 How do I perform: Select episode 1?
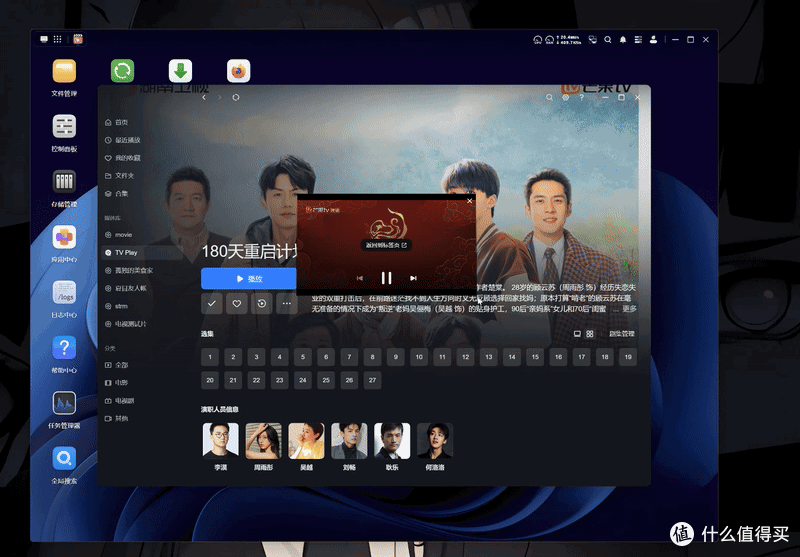(210, 357)
